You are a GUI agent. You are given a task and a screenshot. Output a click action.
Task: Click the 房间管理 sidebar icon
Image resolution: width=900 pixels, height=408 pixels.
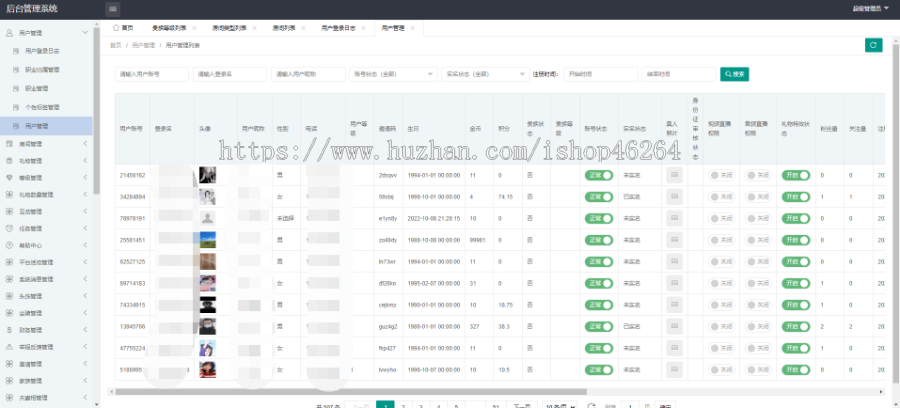point(9,144)
